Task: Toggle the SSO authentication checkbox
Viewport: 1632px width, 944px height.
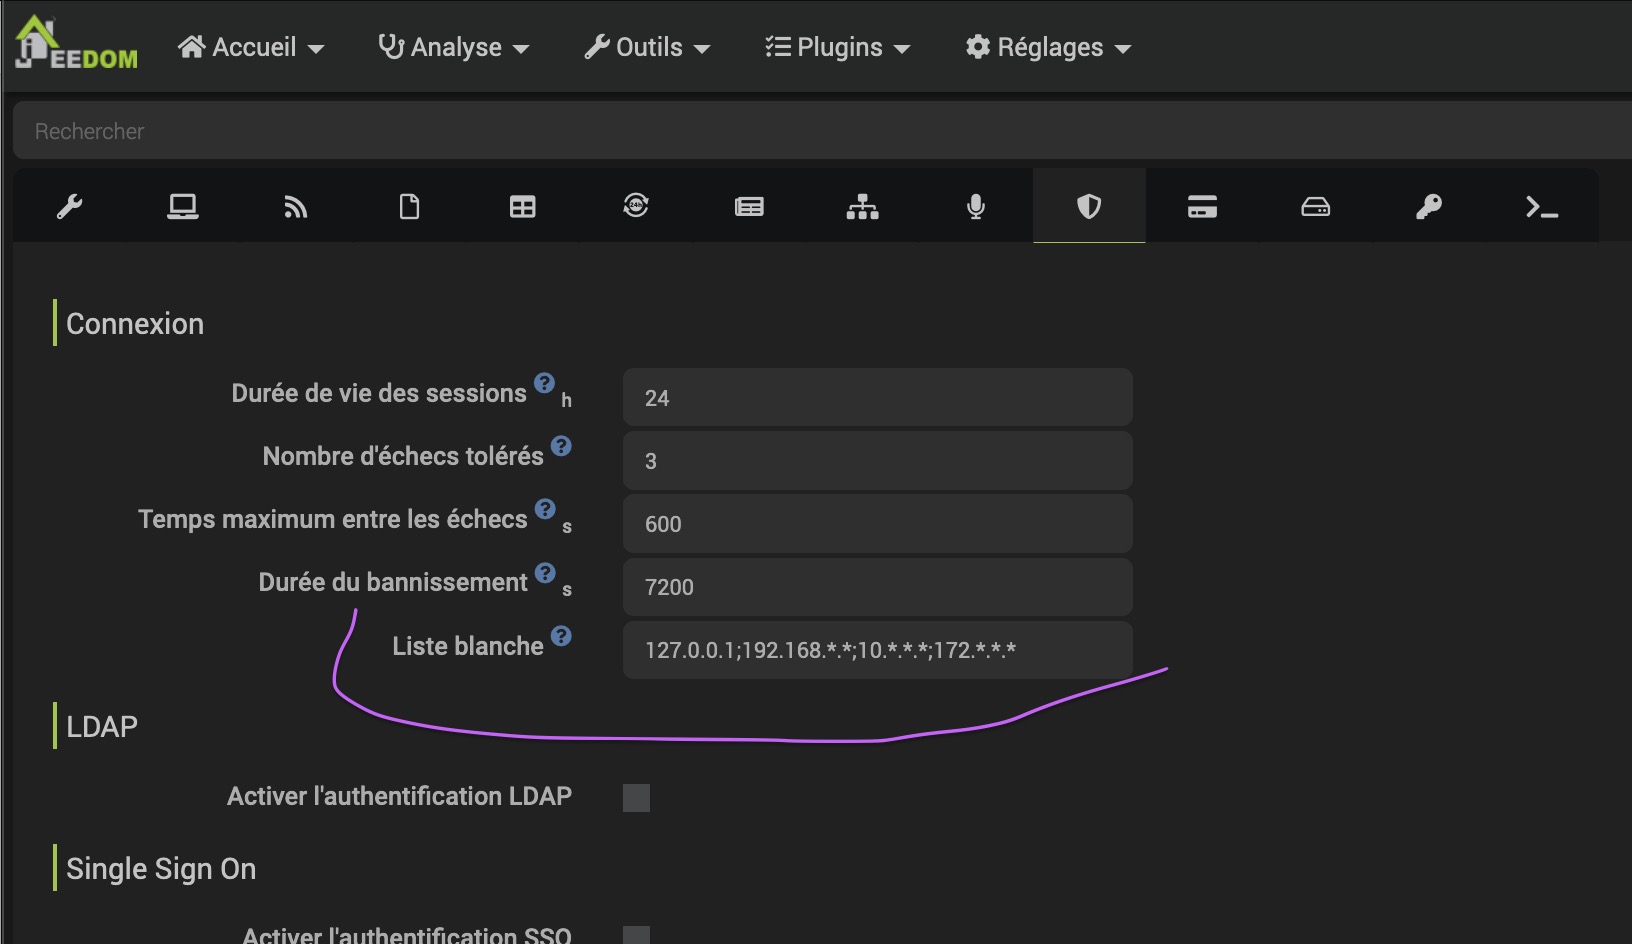Action: 636,935
